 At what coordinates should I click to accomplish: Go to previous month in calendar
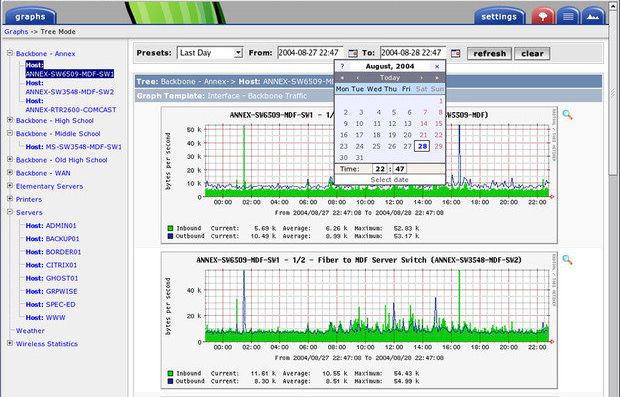tap(357, 78)
